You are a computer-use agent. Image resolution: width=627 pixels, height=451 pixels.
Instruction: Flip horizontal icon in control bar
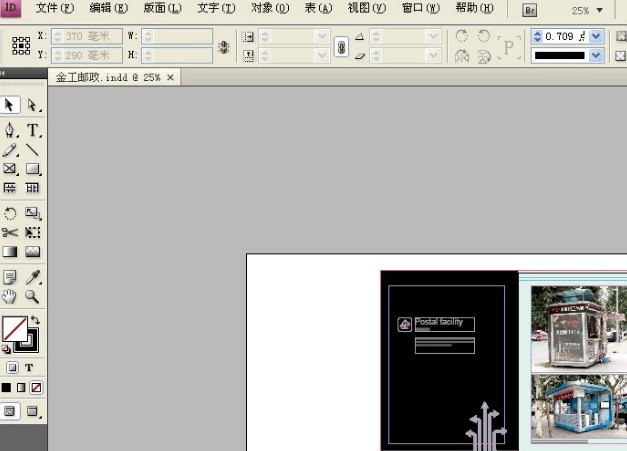462,56
